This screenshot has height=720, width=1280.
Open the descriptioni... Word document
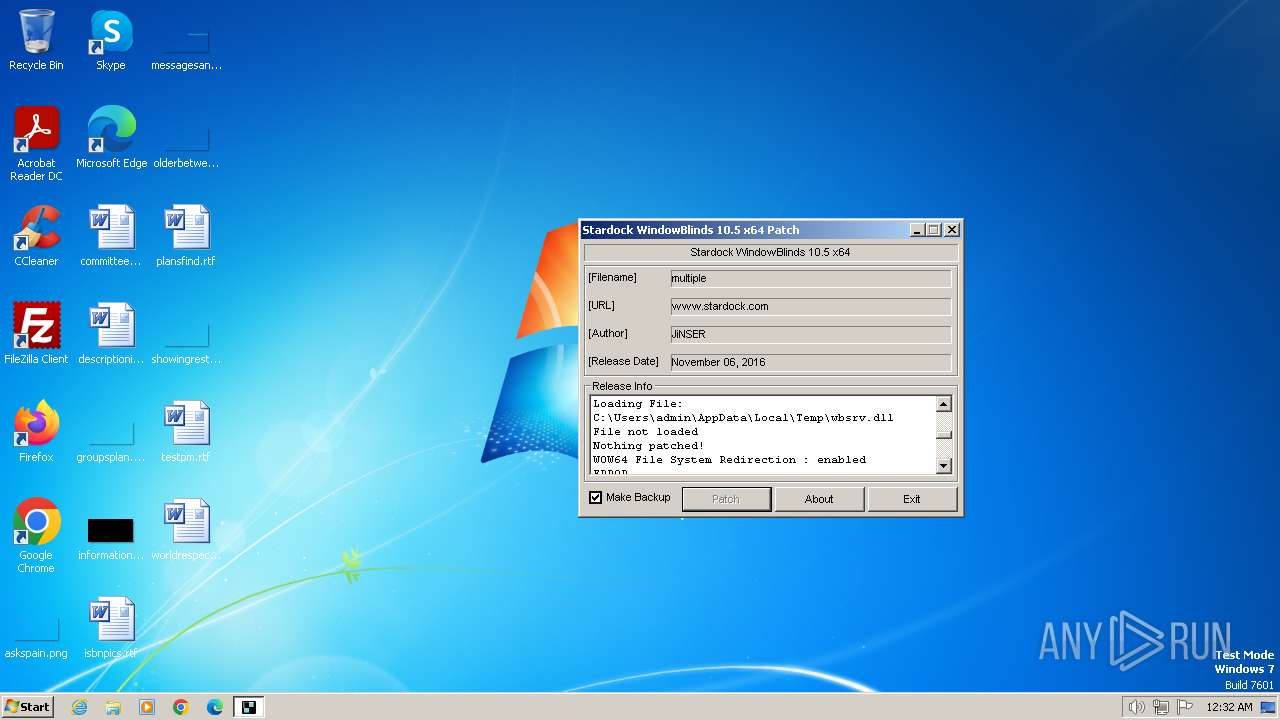click(x=111, y=333)
